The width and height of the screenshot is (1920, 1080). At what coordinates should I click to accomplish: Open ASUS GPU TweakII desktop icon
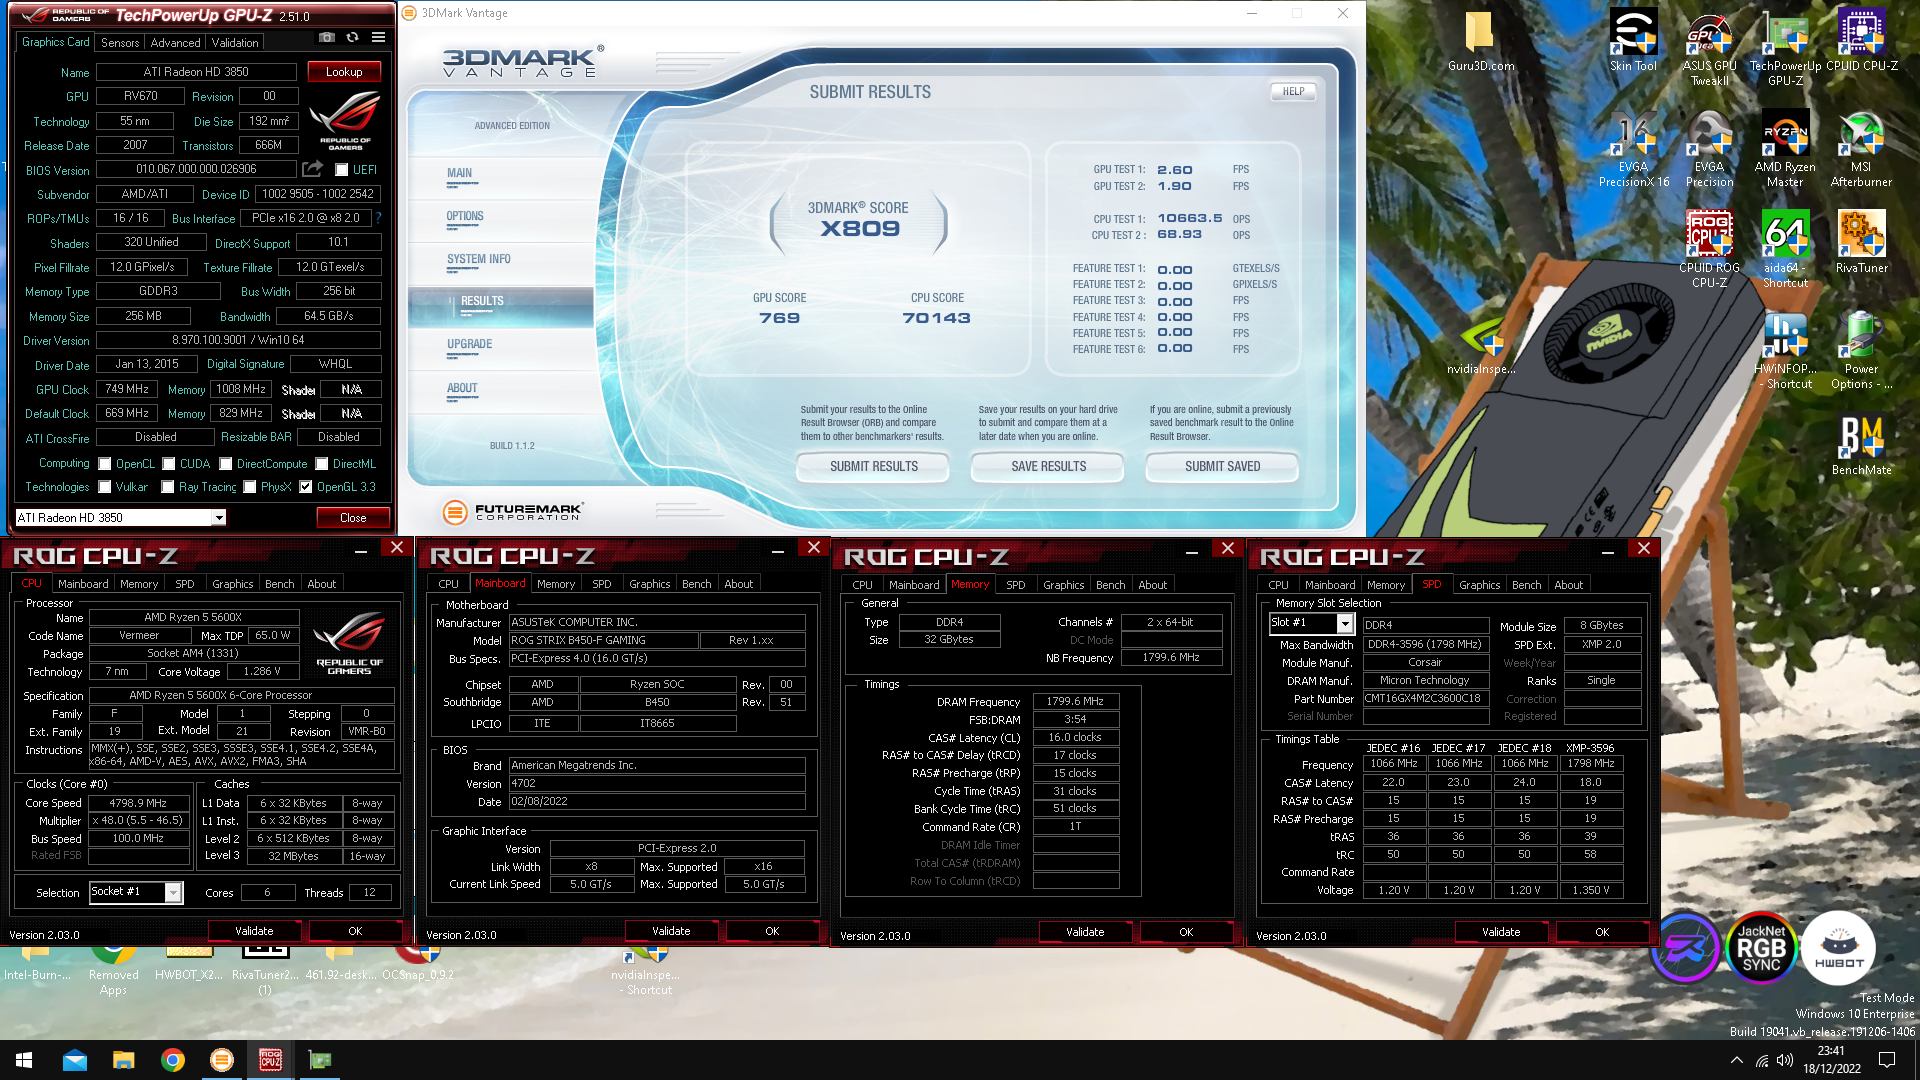[x=1709, y=49]
